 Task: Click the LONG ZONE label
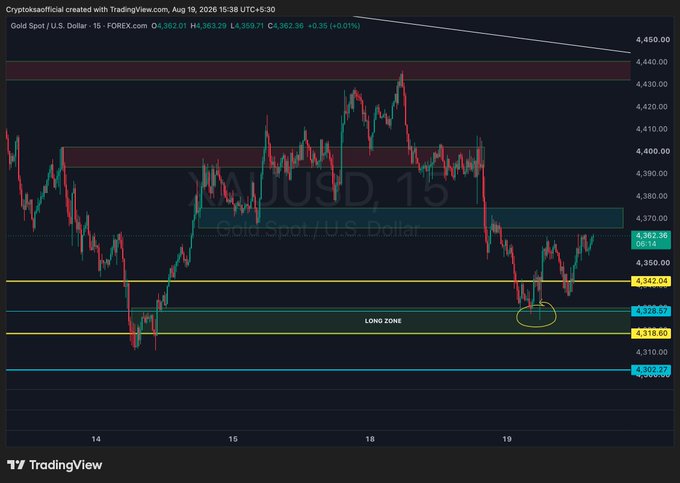(383, 321)
